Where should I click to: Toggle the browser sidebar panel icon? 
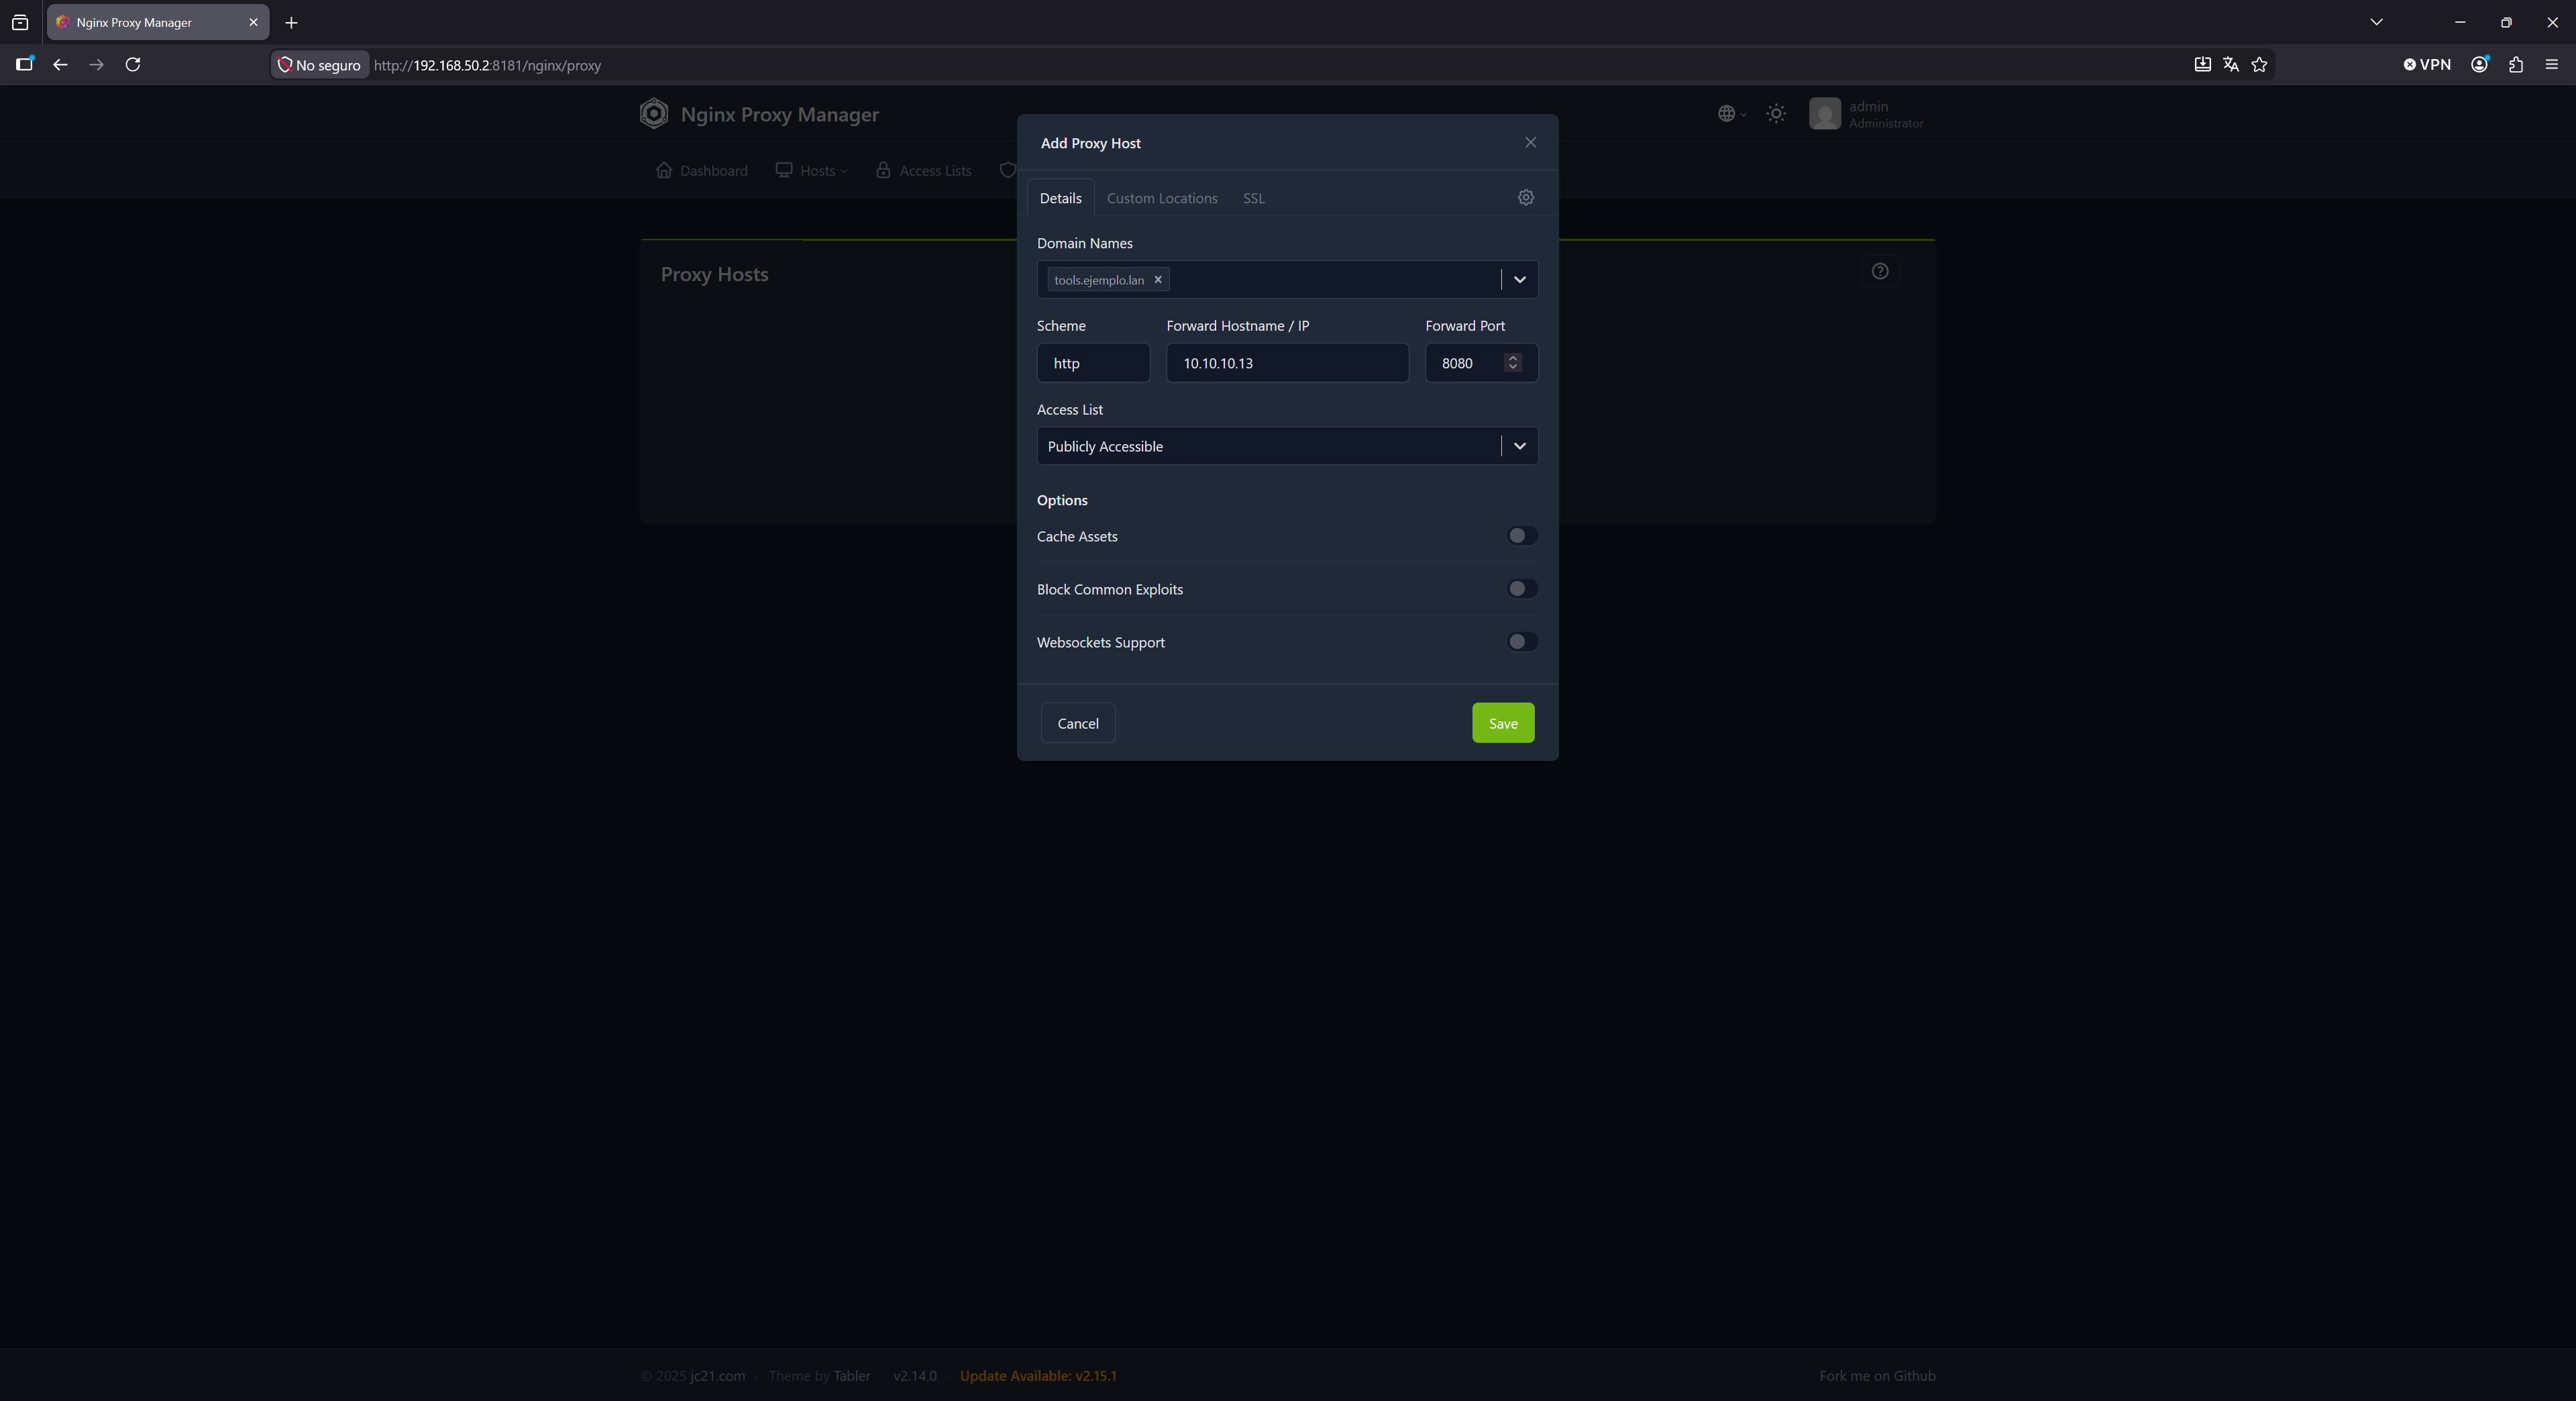click(x=25, y=64)
